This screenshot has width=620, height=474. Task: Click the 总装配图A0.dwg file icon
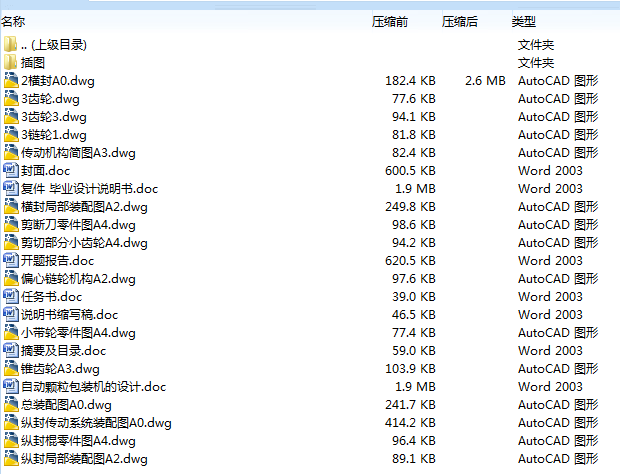pyautogui.click(x=11, y=404)
